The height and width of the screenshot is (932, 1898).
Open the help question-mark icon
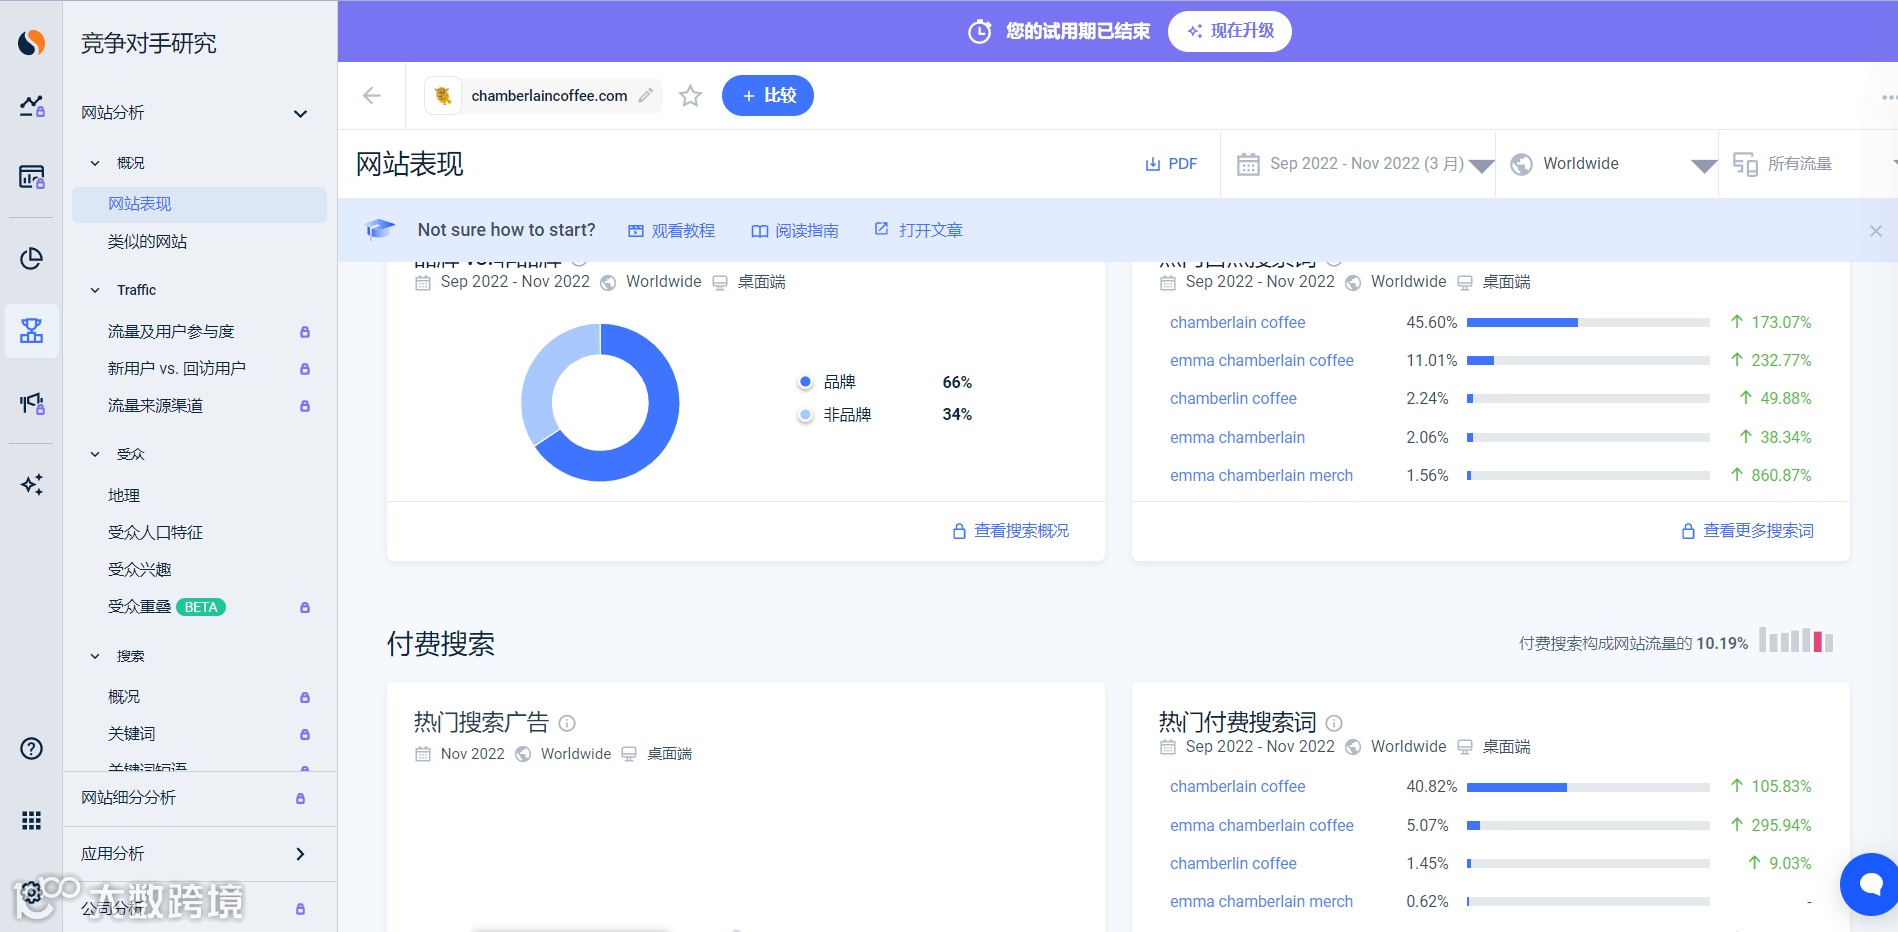point(30,748)
